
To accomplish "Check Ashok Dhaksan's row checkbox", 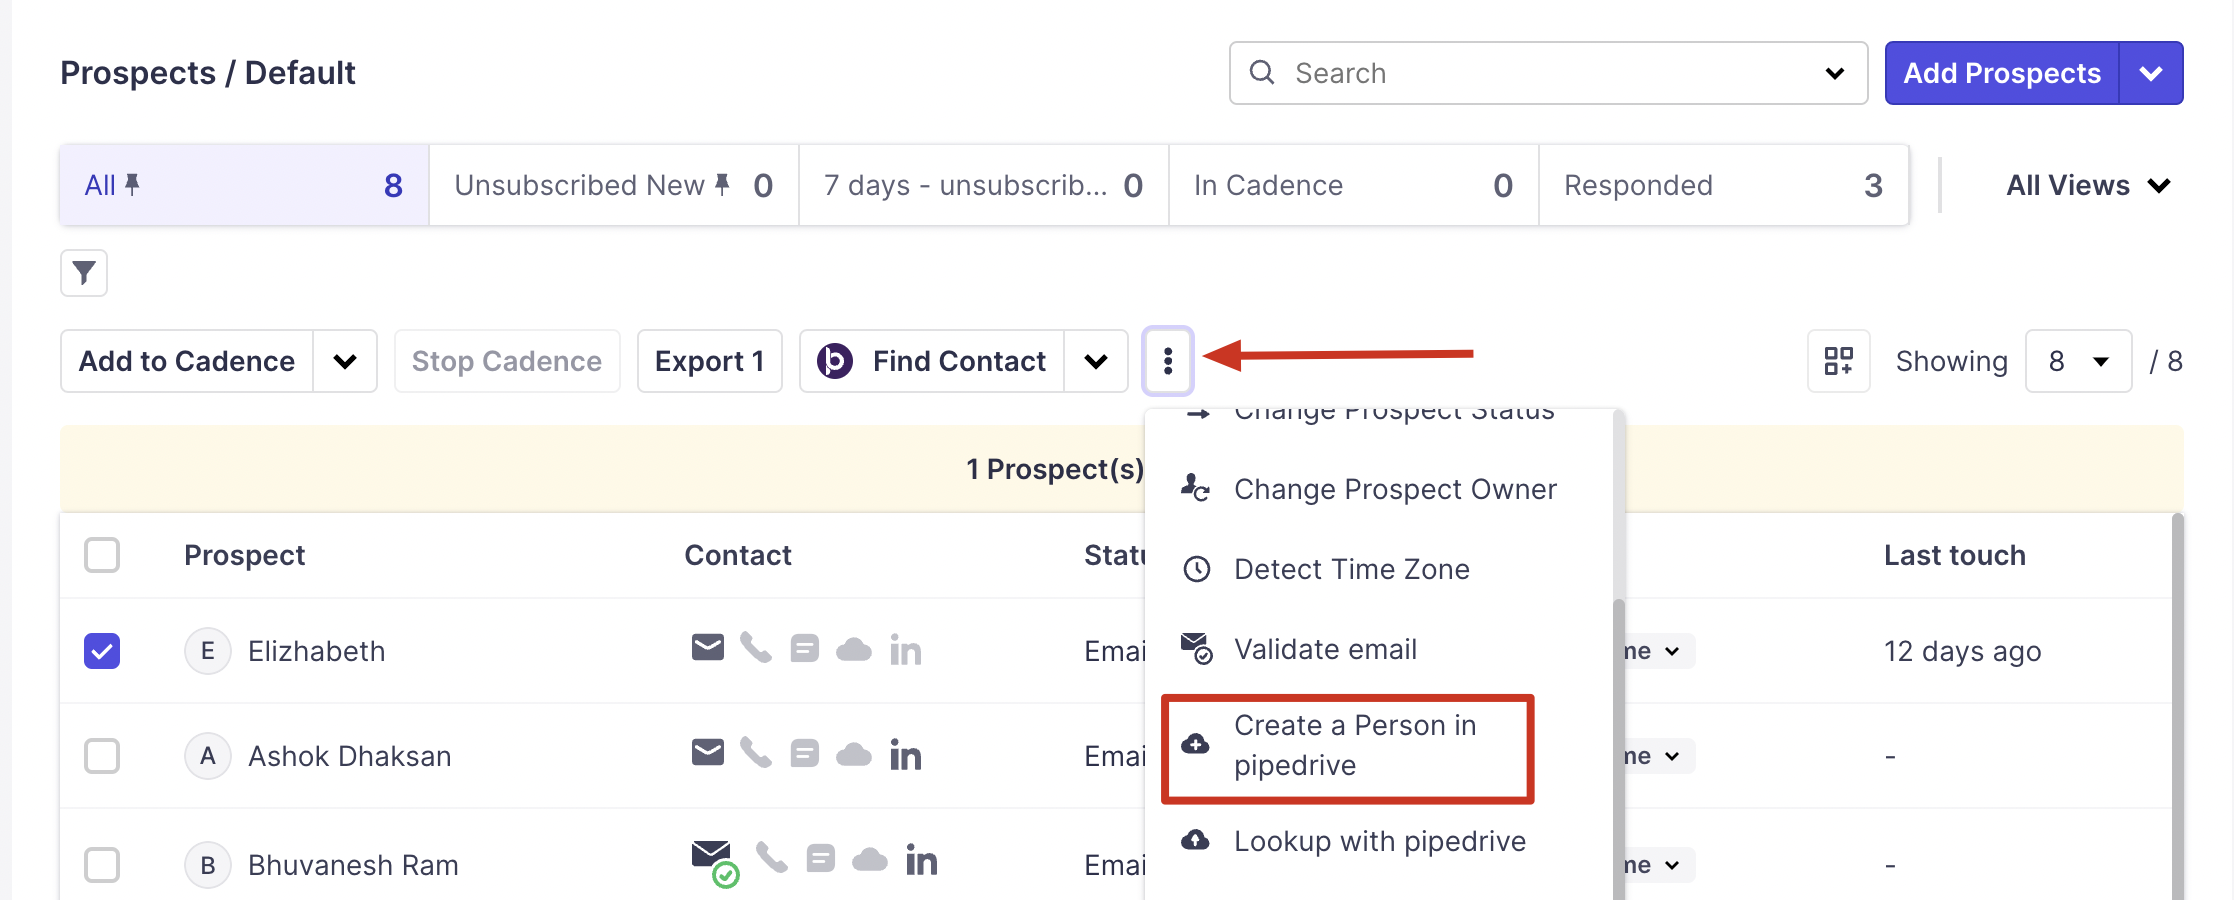I will (x=102, y=756).
